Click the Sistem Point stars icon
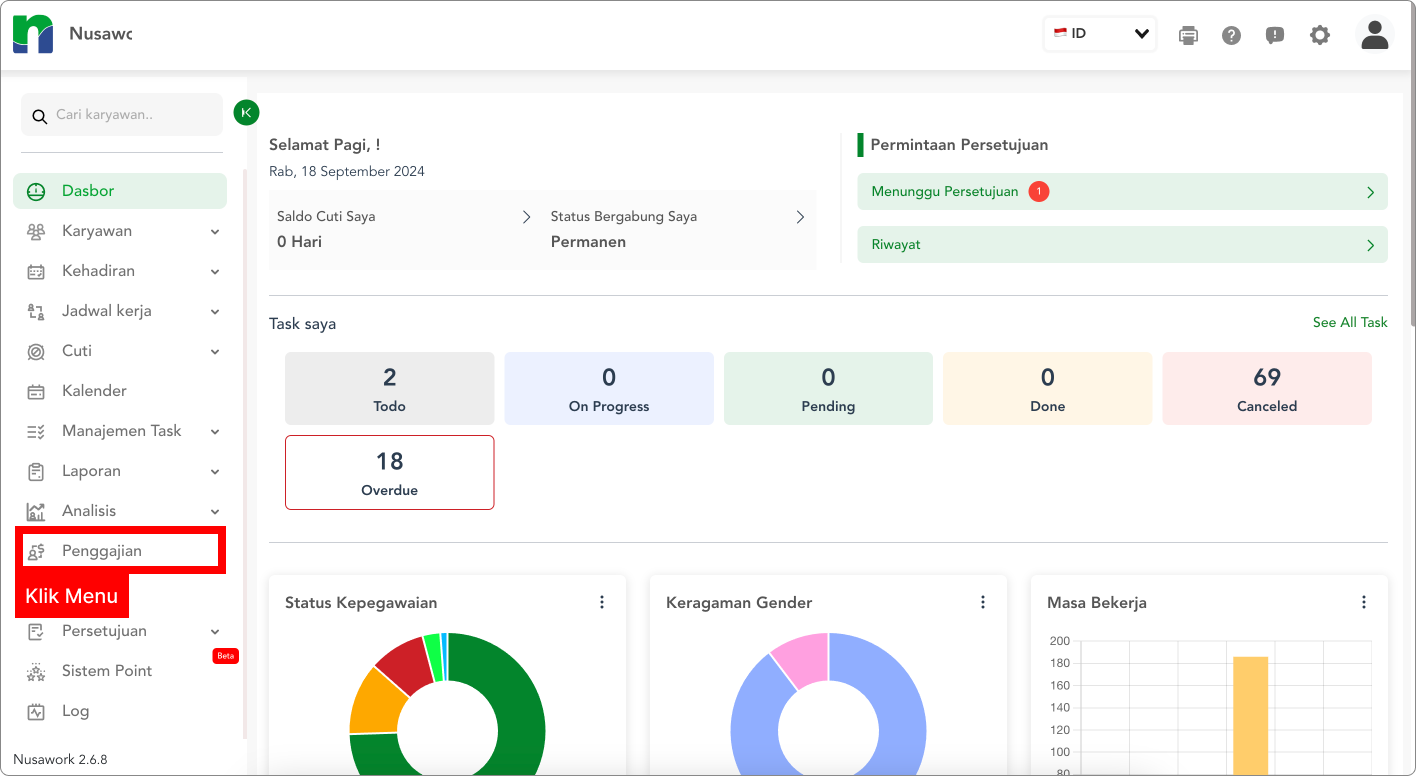 36,672
